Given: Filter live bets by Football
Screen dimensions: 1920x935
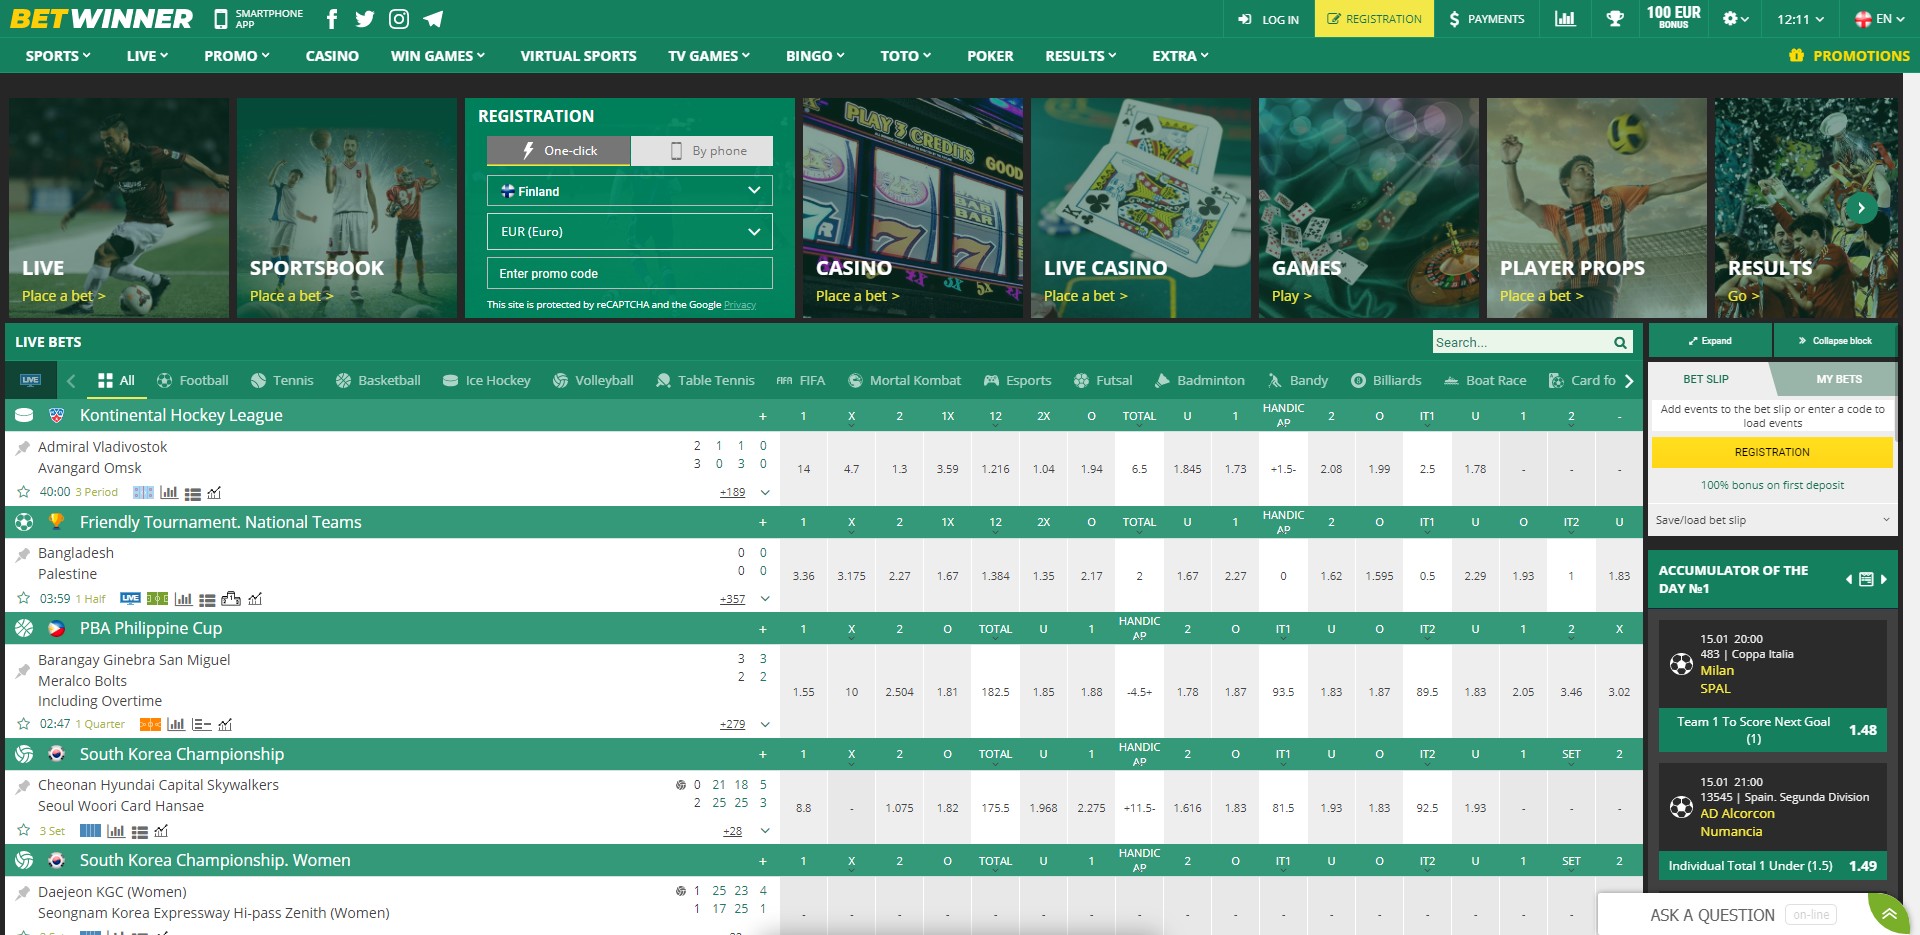Looking at the screenshot, I should coord(193,380).
